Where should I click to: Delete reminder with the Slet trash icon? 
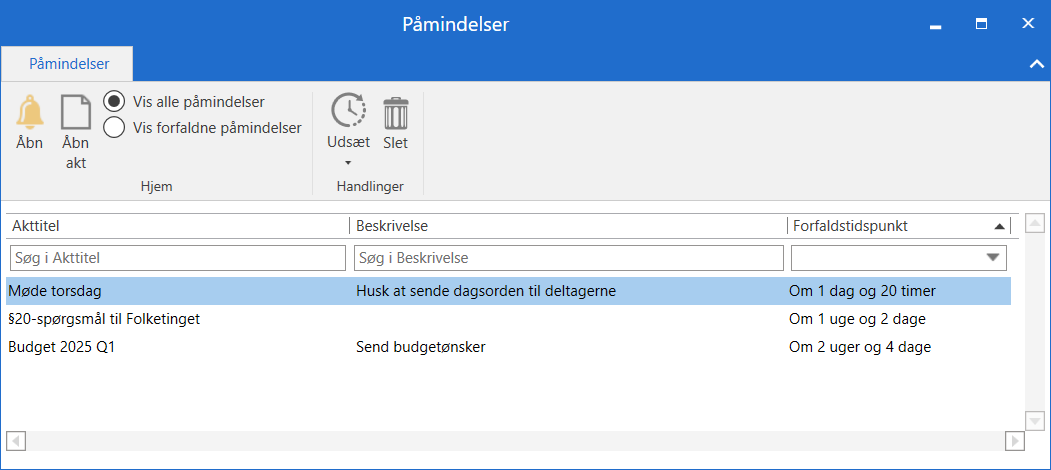click(x=396, y=113)
